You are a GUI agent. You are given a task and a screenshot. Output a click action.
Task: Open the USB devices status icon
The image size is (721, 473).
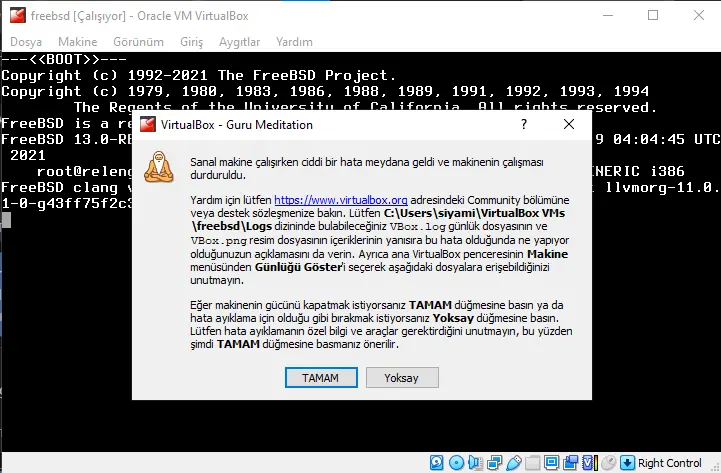click(514, 462)
